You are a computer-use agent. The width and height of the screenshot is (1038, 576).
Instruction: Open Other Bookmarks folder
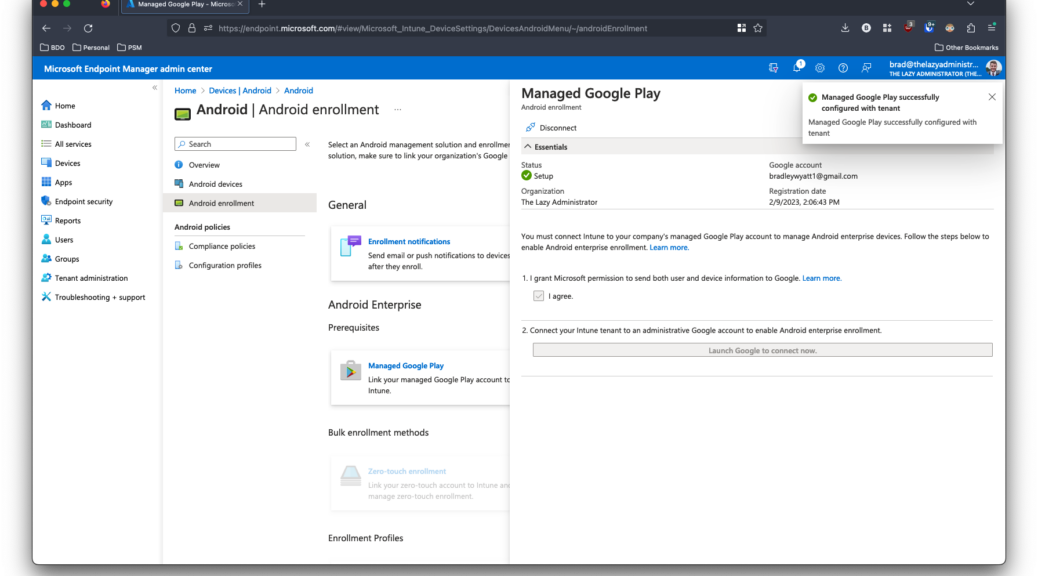(967, 48)
